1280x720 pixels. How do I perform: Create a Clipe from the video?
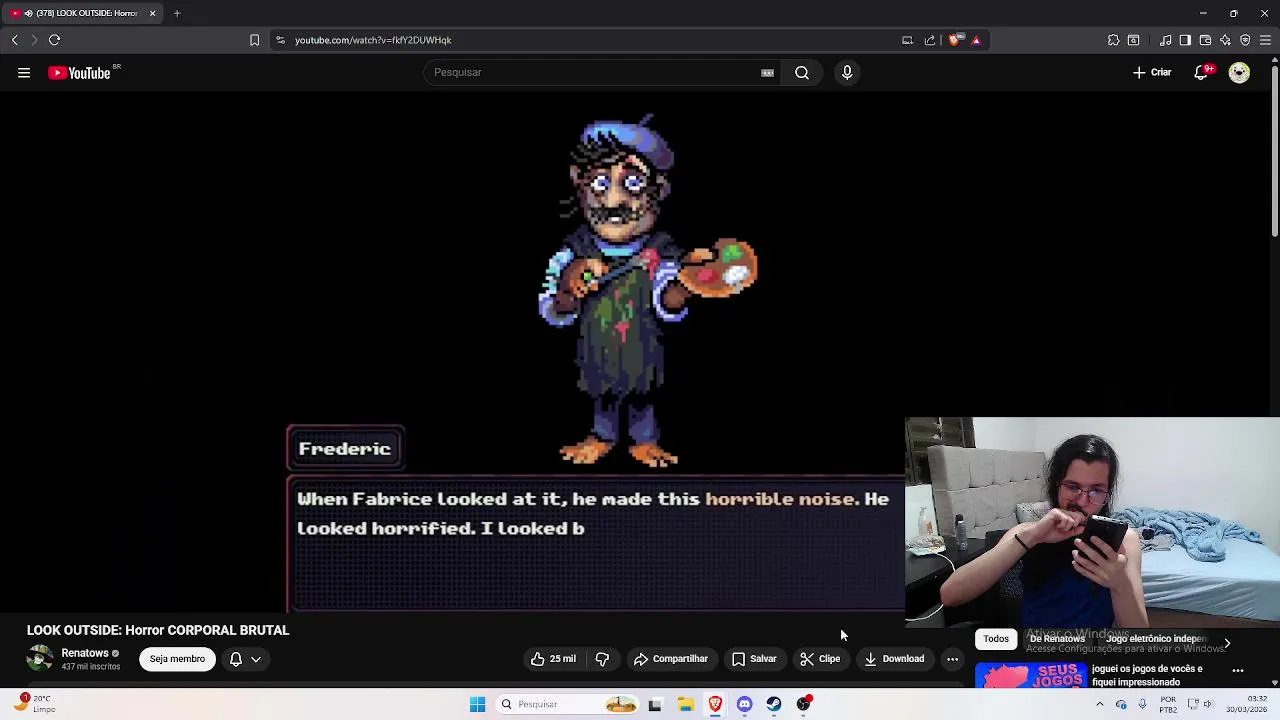(820, 659)
